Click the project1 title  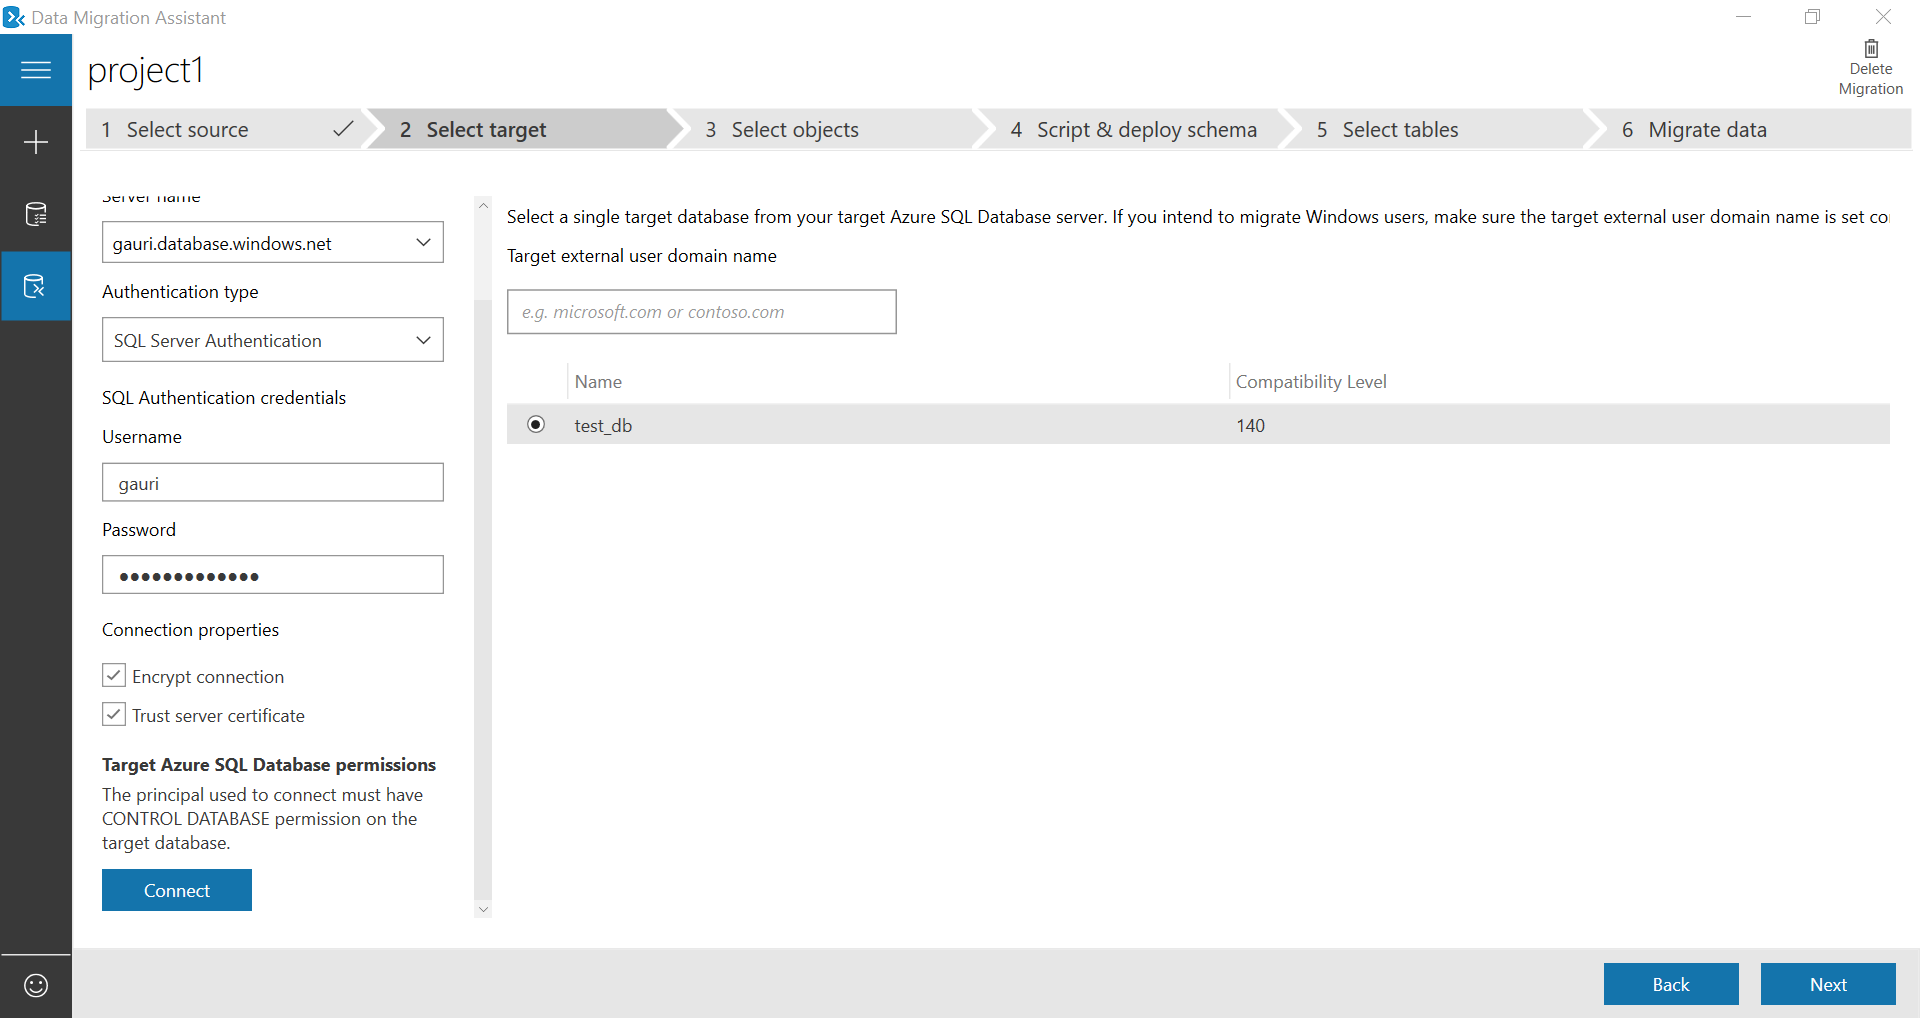(x=146, y=70)
